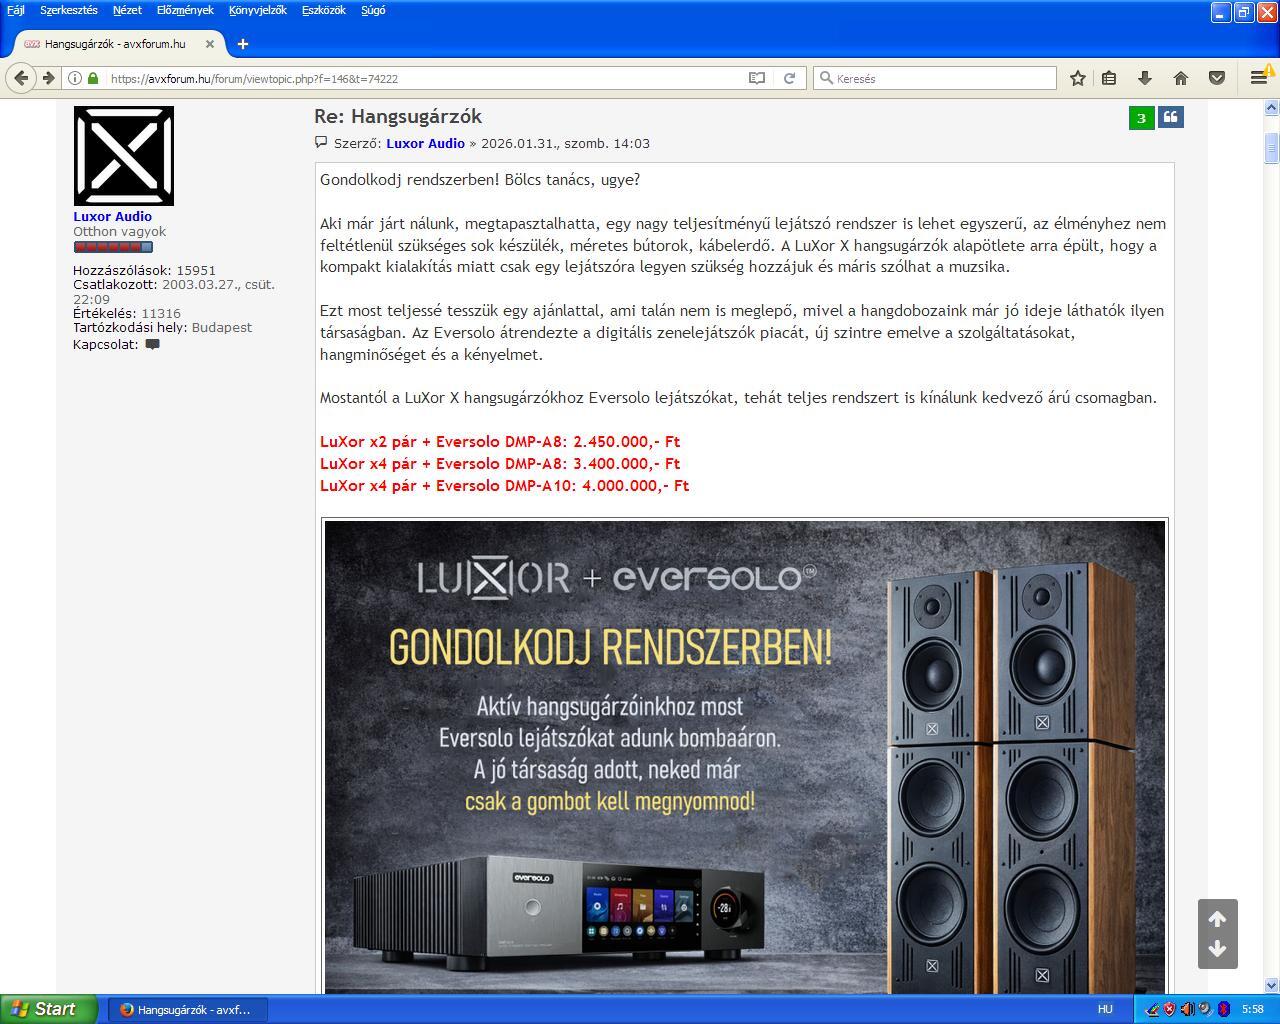Jump to page bottom with down arrow

click(x=1217, y=949)
